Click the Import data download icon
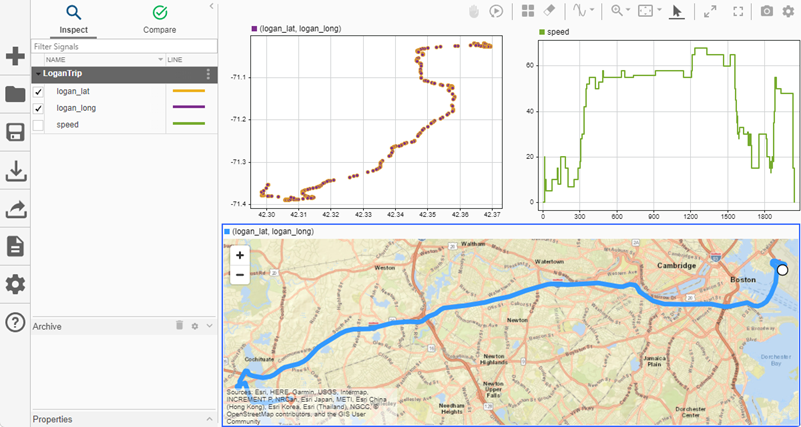Viewport: 801px width, 427px height. coord(15,171)
